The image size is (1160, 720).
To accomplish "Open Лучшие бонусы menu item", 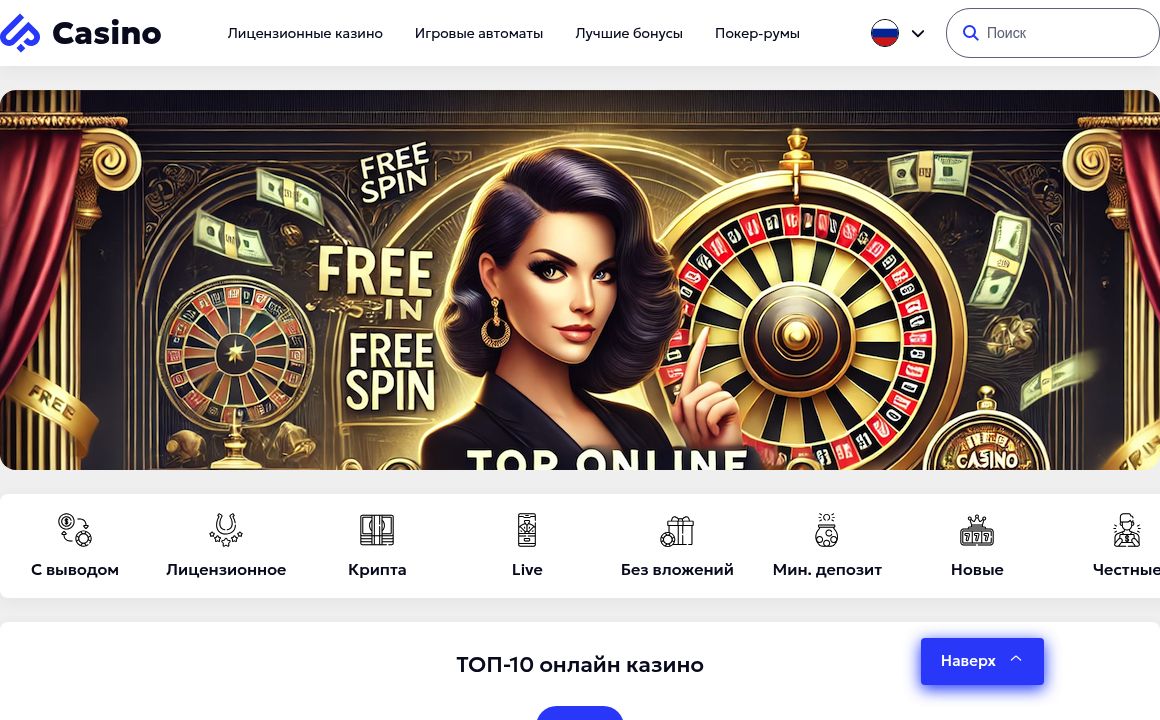I will click(629, 33).
